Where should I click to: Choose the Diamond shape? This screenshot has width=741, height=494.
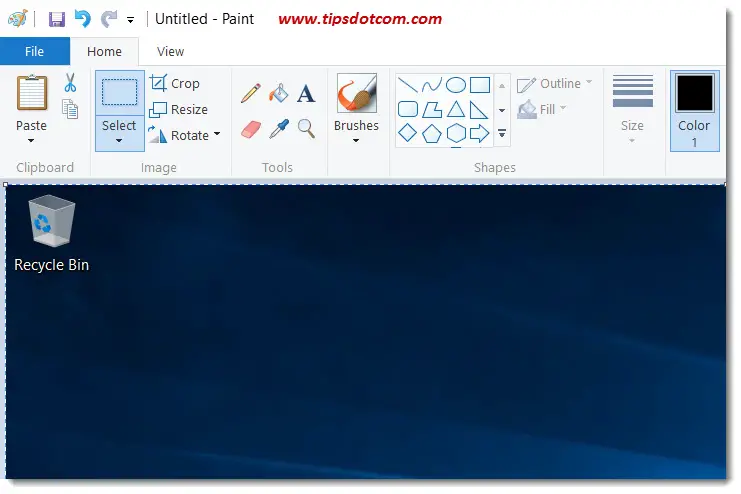pyautogui.click(x=407, y=133)
